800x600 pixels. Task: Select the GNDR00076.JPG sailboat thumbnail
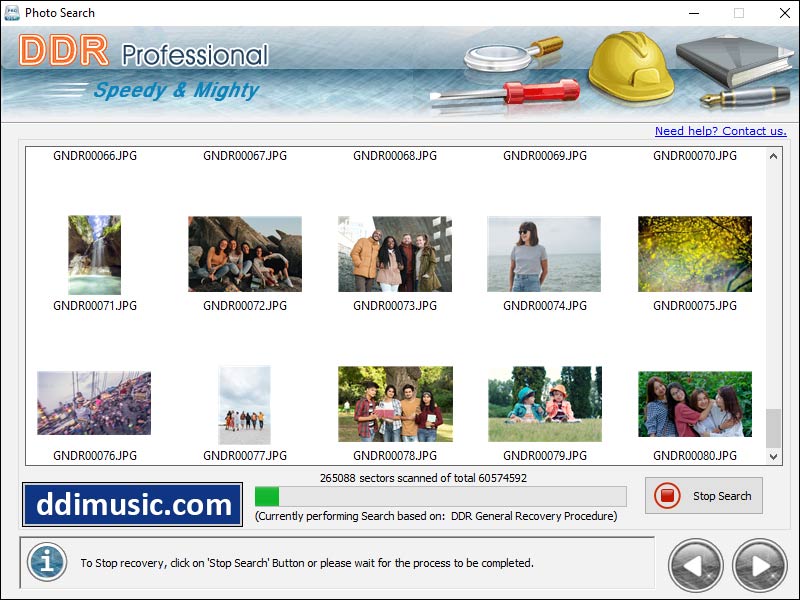click(x=95, y=405)
